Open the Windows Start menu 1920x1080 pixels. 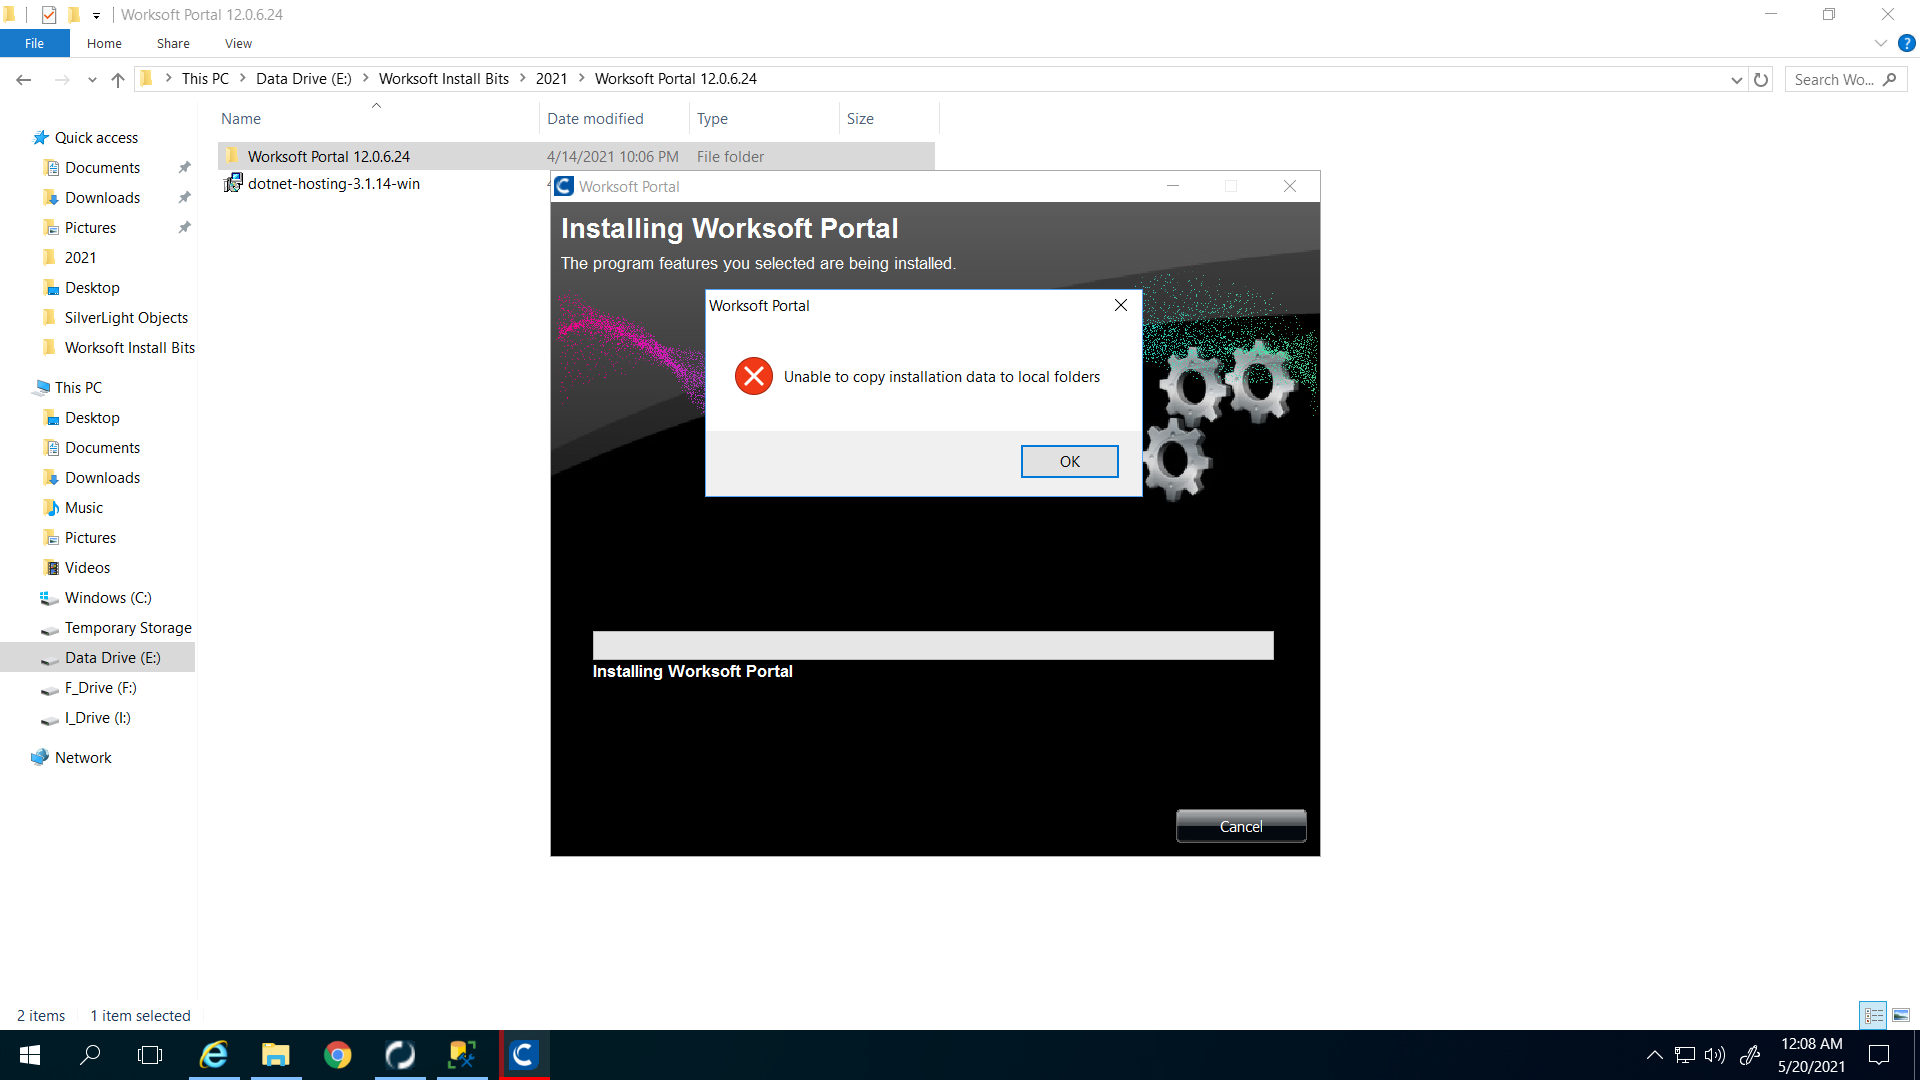pyautogui.click(x=30, y=1055)
